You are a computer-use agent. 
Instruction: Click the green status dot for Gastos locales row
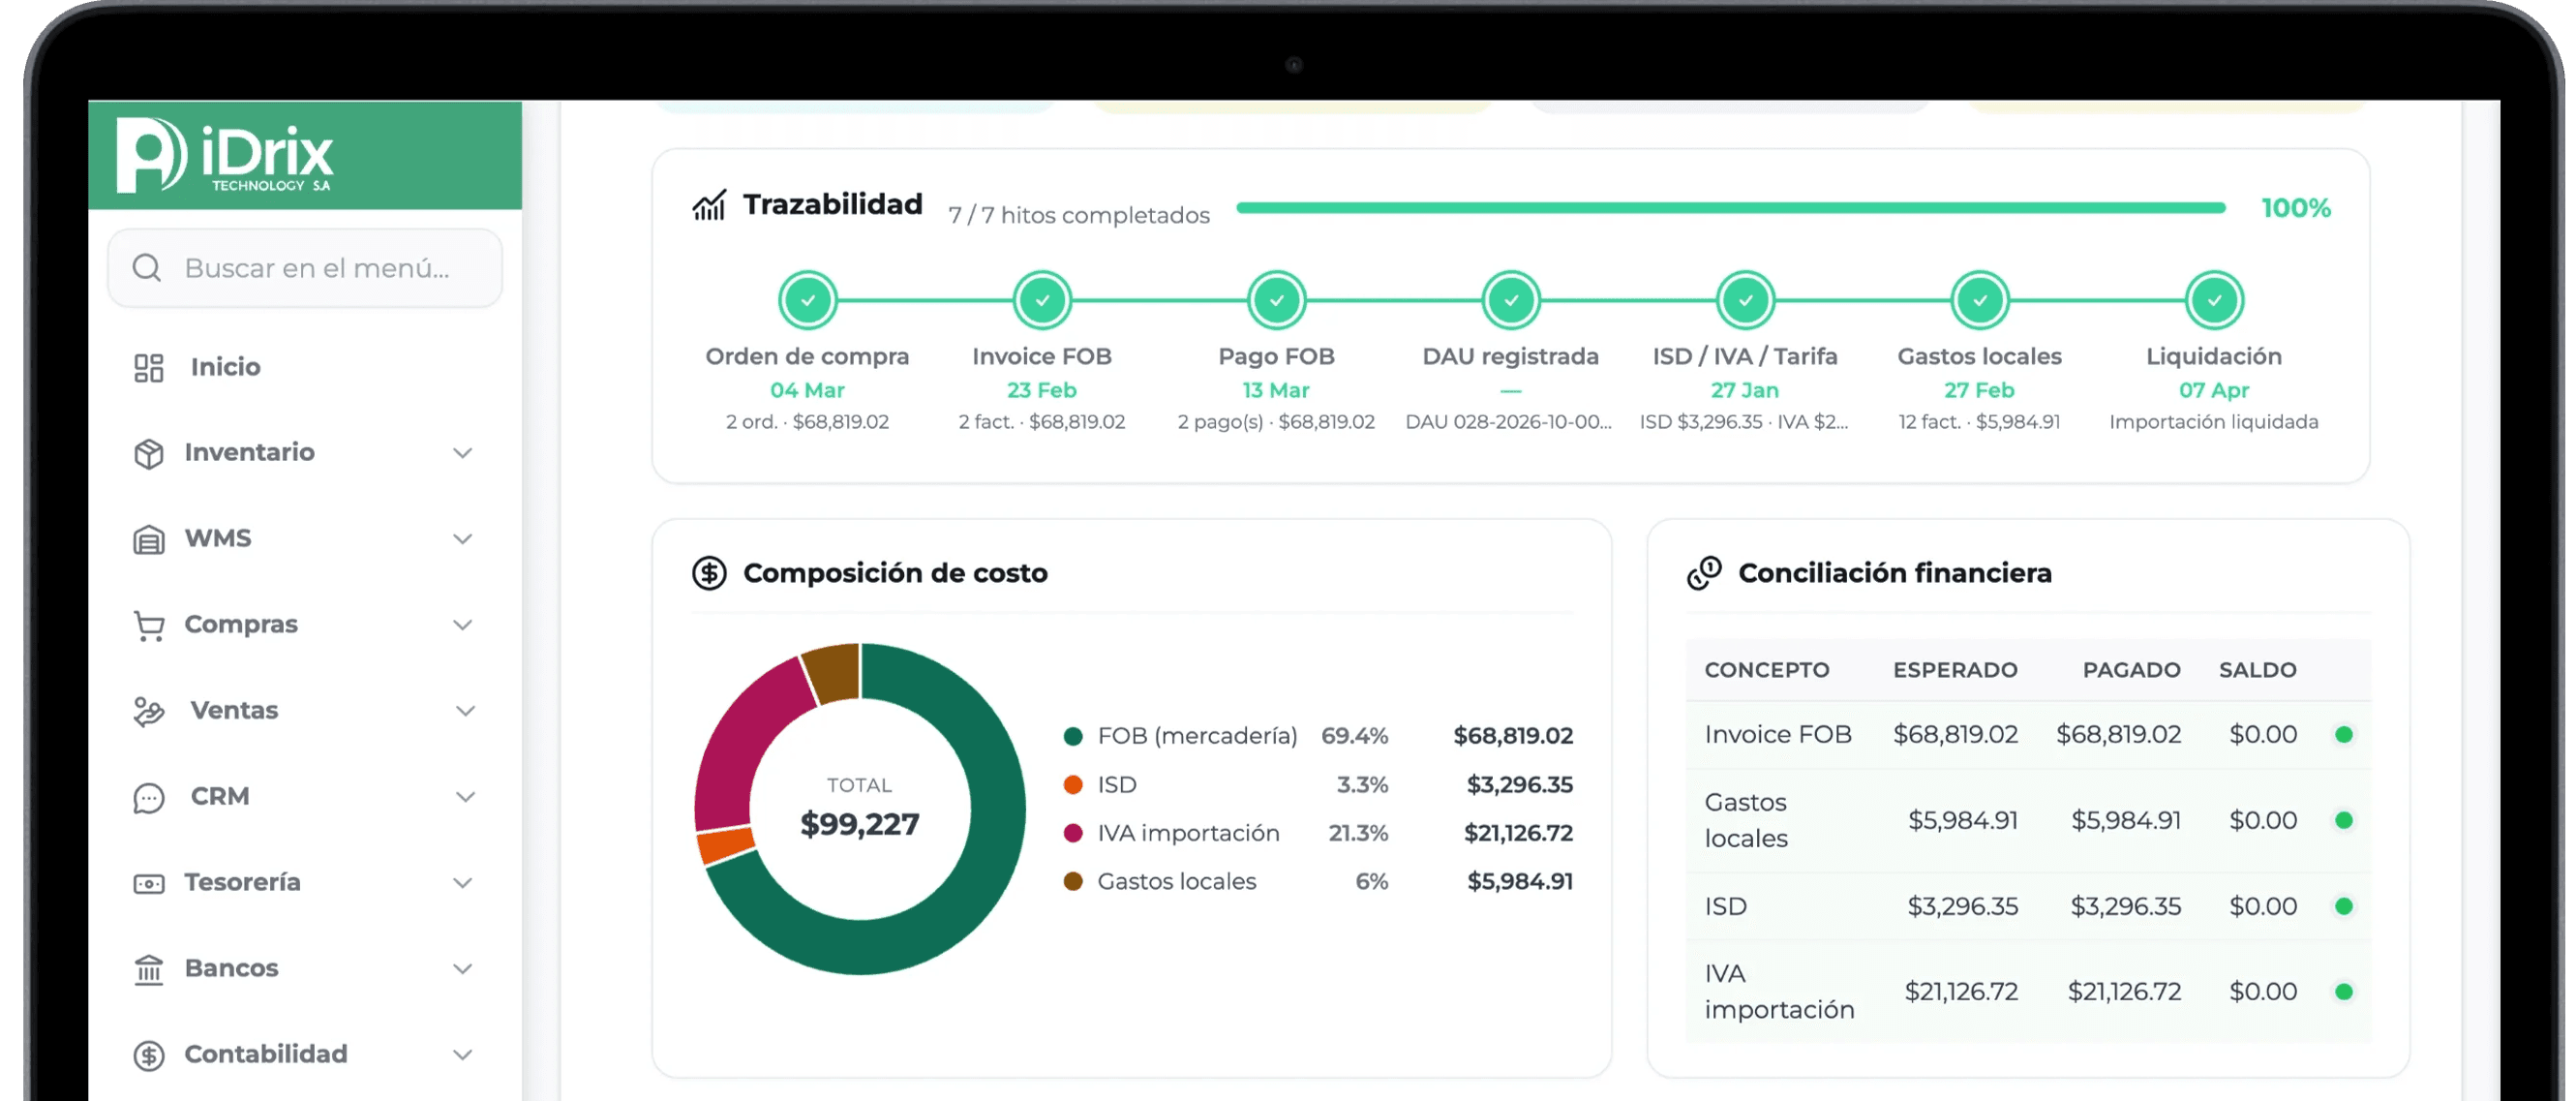pos(2343,820)
